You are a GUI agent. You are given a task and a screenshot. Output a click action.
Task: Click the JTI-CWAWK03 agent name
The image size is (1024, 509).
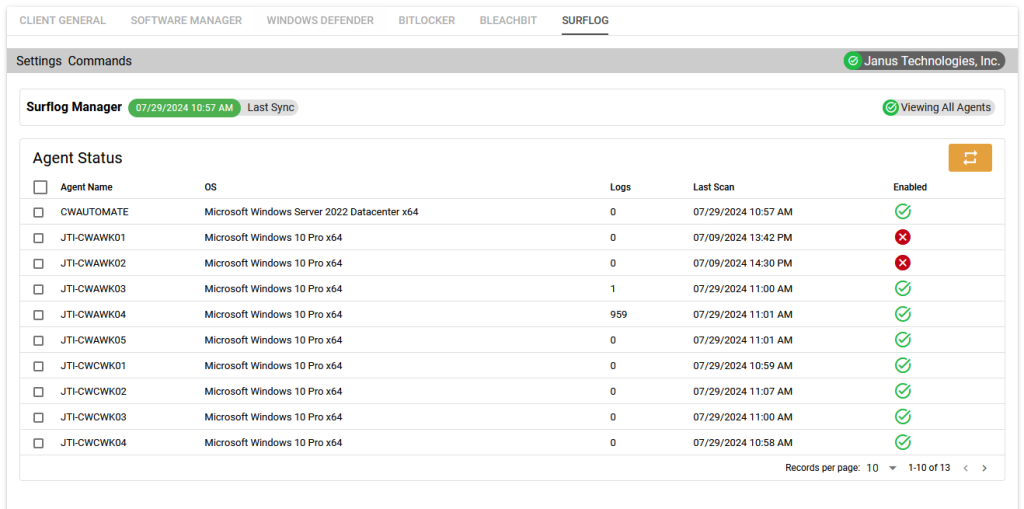tap(93, 289)
